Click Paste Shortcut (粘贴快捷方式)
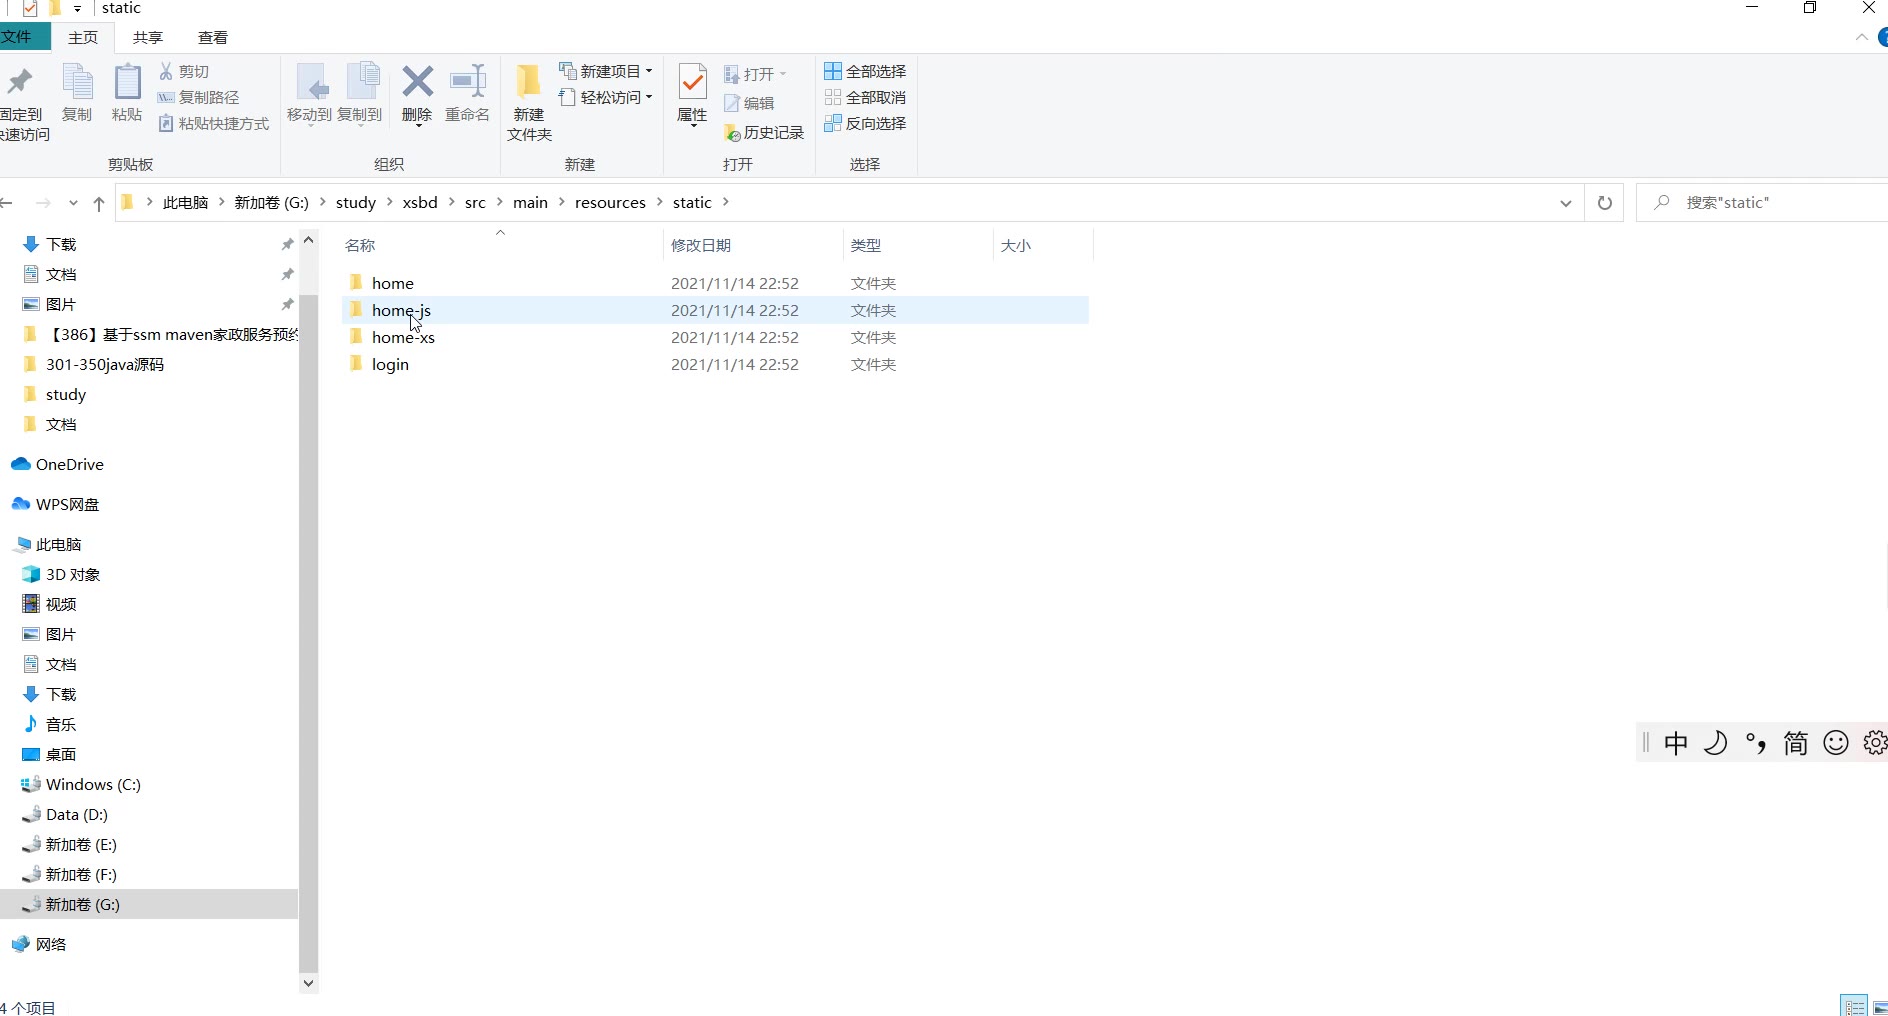This screenshot has height=1016, width=1888. (214, 123)
